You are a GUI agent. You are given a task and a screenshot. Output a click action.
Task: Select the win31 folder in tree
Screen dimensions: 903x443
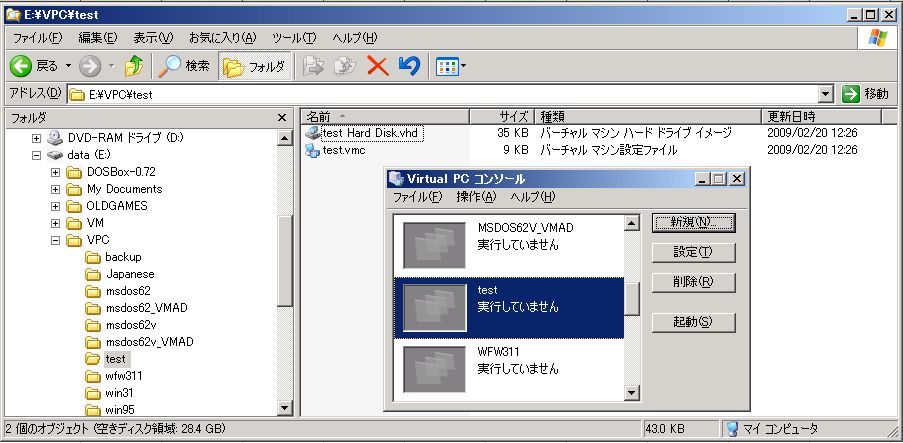click(120, 393)
